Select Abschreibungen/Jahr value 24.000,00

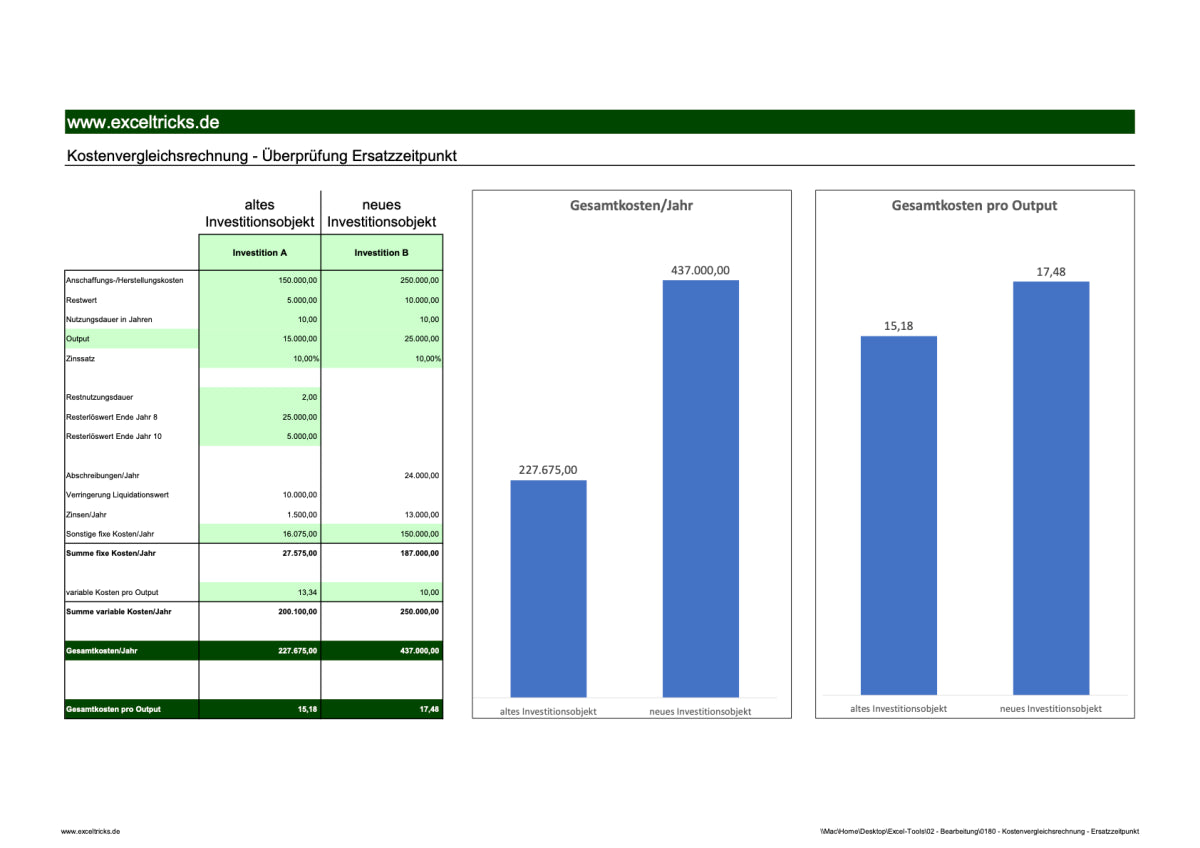(382, 475)
